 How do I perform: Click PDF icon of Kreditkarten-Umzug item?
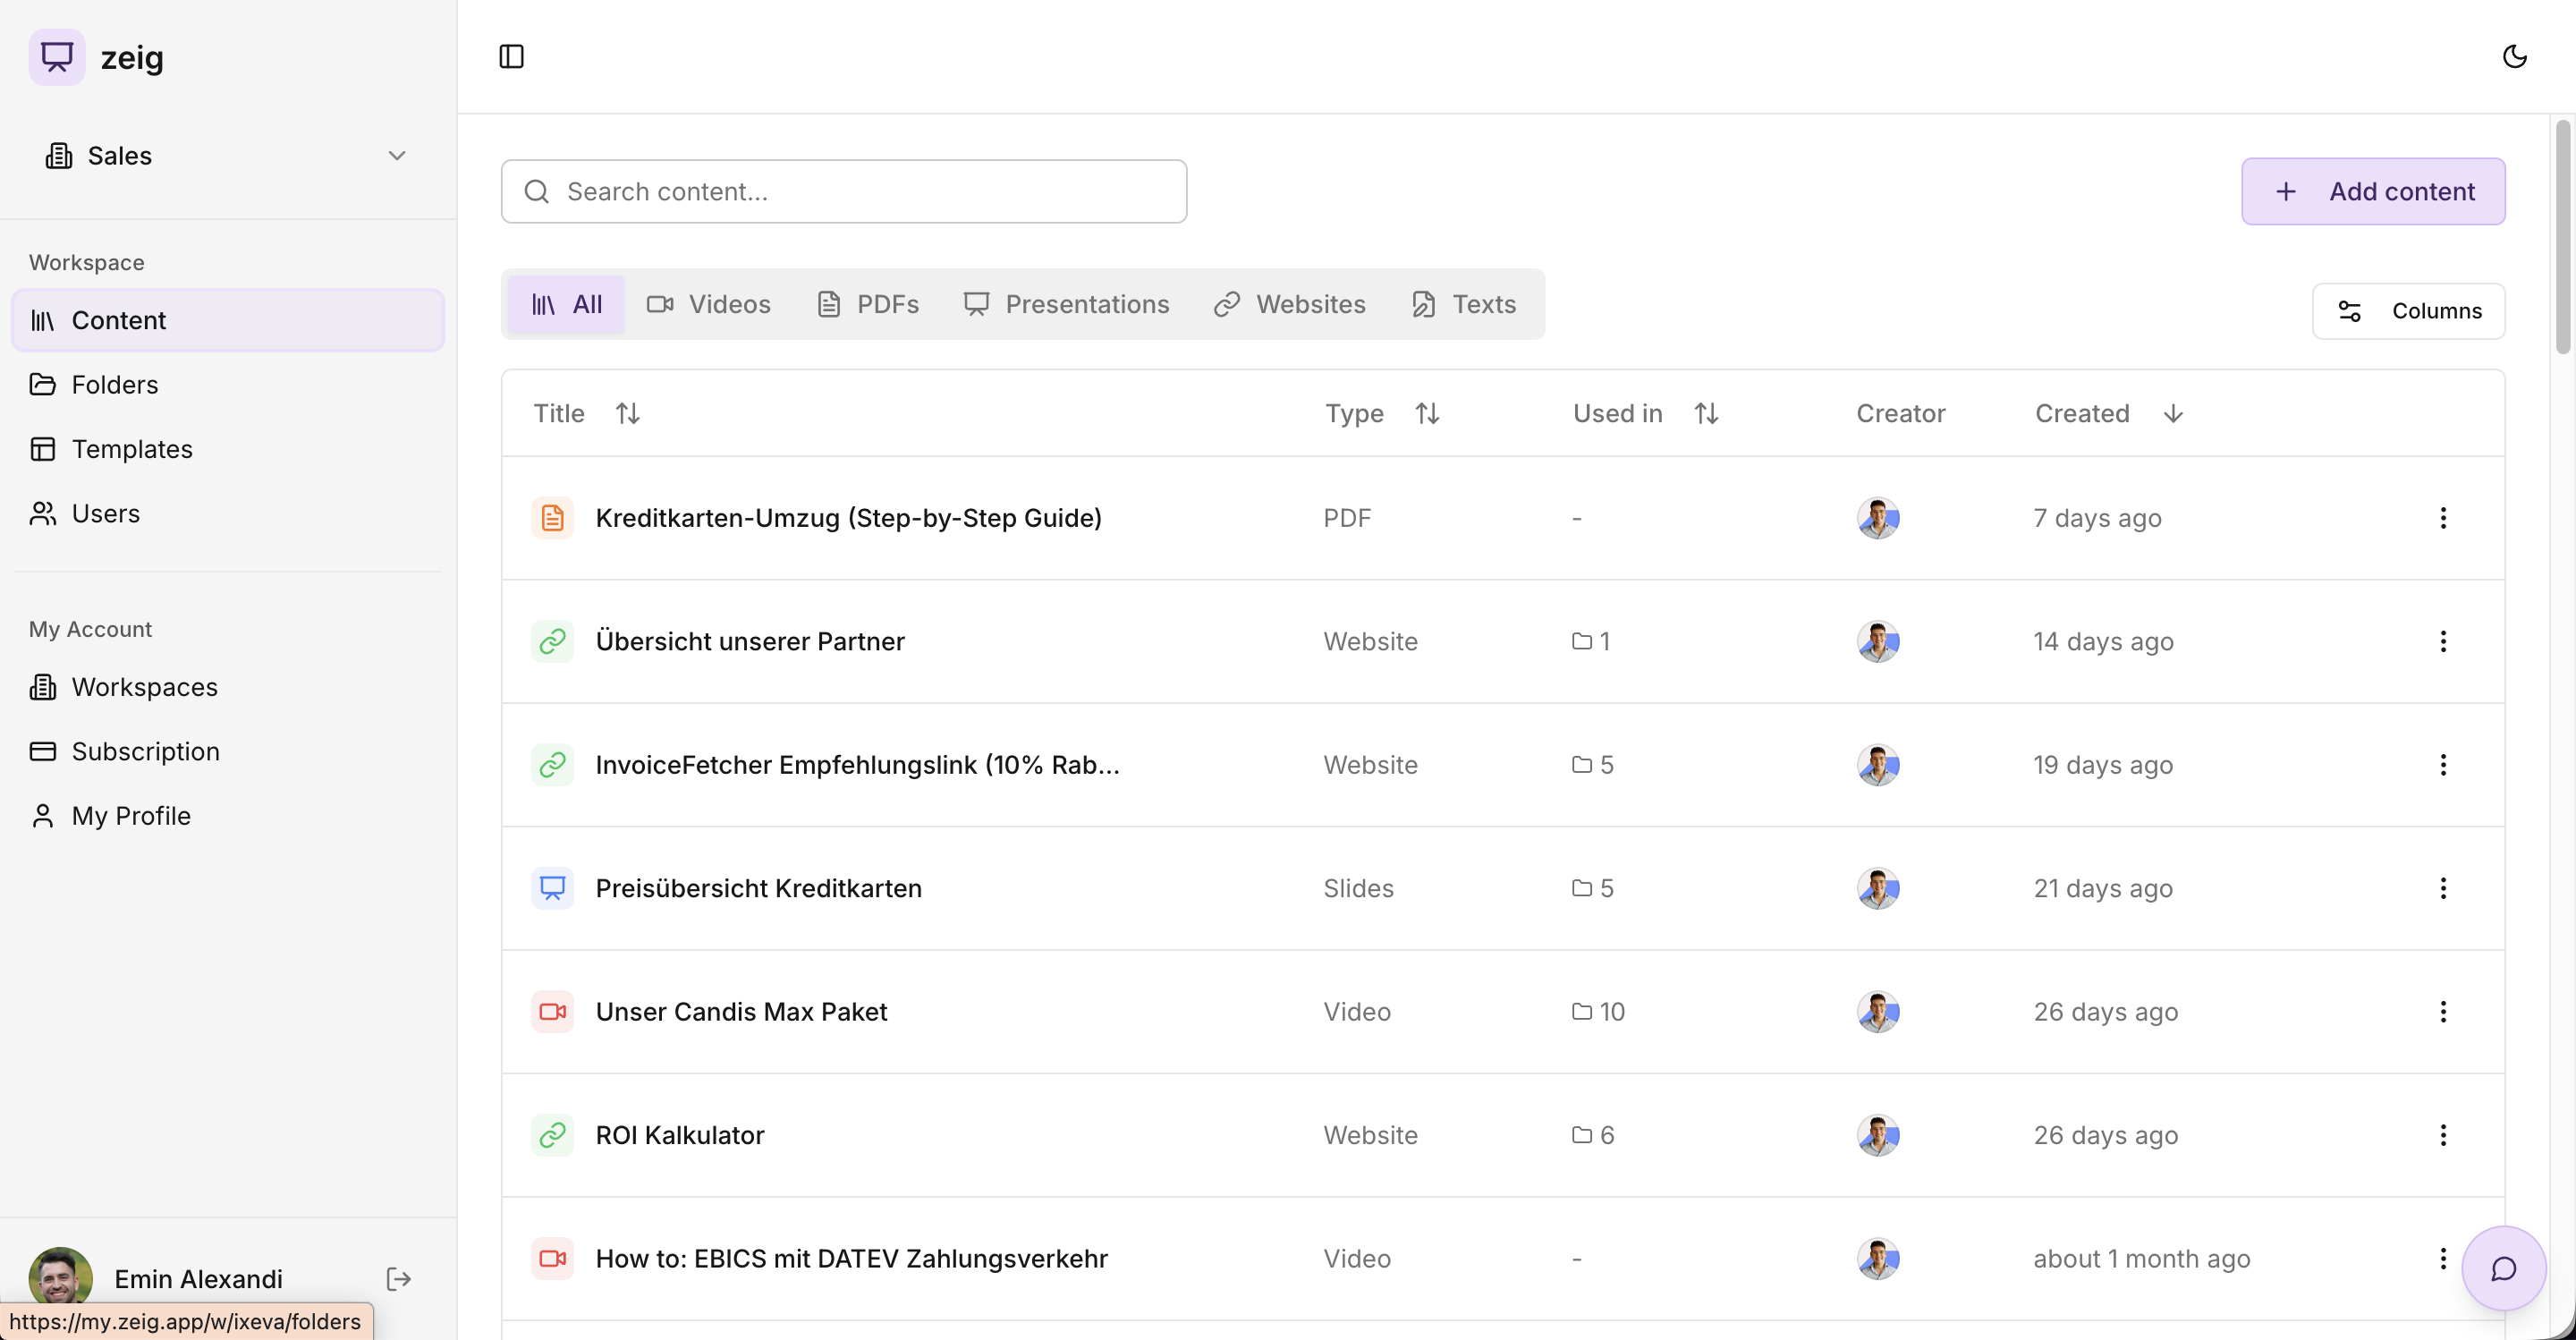552,518
